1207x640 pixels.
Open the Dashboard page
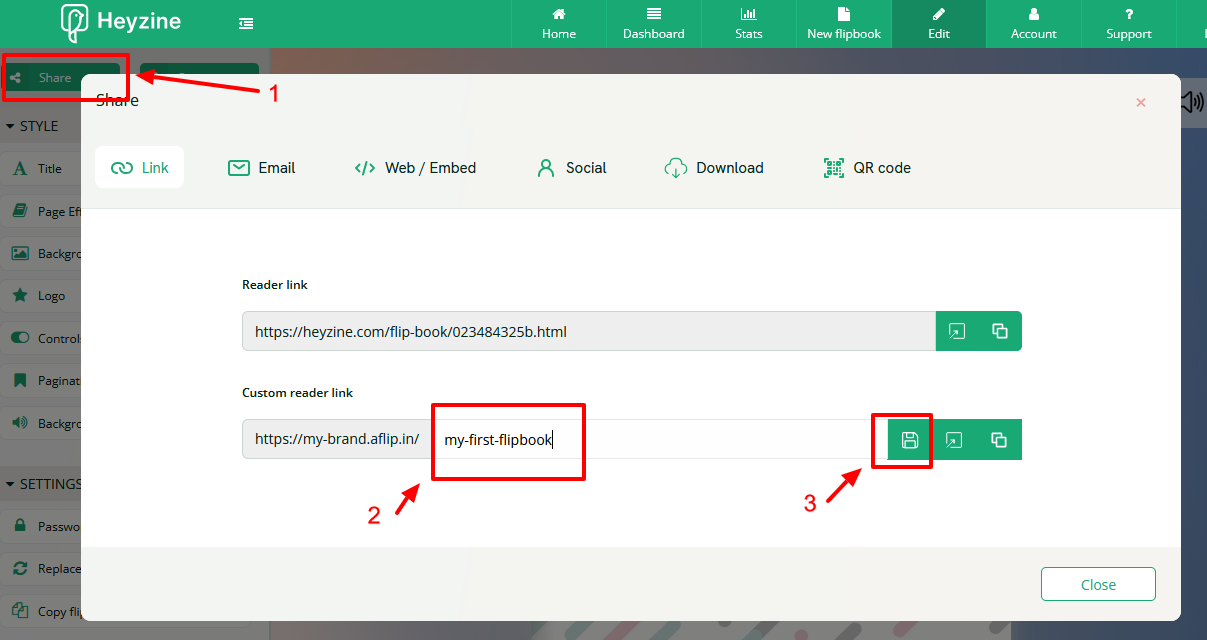coord(654,24)
